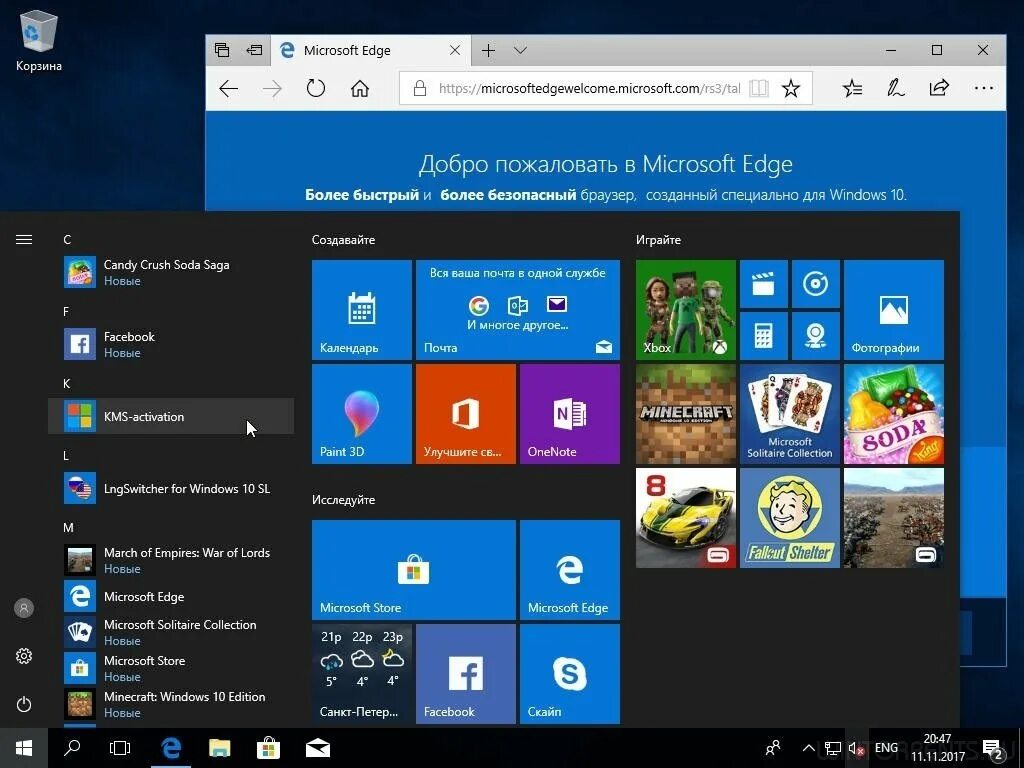Open the Calculator small tile
The width and height of the screenshot is (1024, 768).
click(763, 336)
